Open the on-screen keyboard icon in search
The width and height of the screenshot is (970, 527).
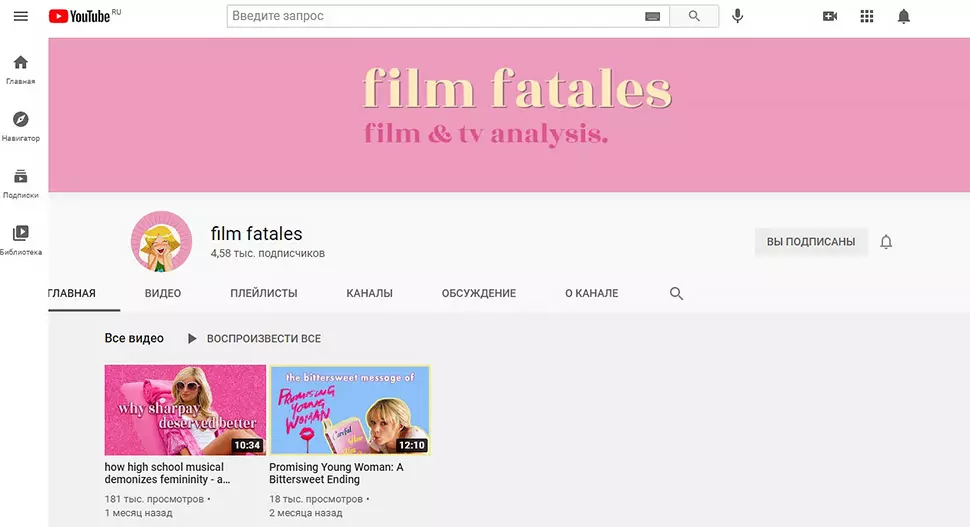652,17
